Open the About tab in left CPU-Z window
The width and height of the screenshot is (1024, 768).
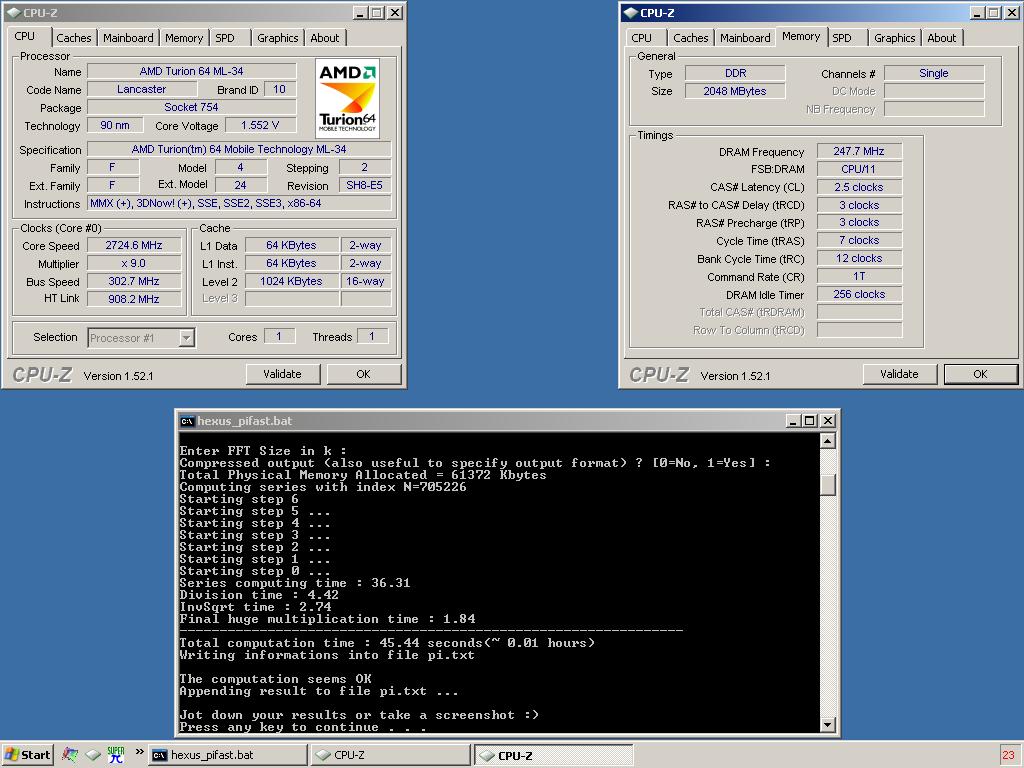point(325,38)
